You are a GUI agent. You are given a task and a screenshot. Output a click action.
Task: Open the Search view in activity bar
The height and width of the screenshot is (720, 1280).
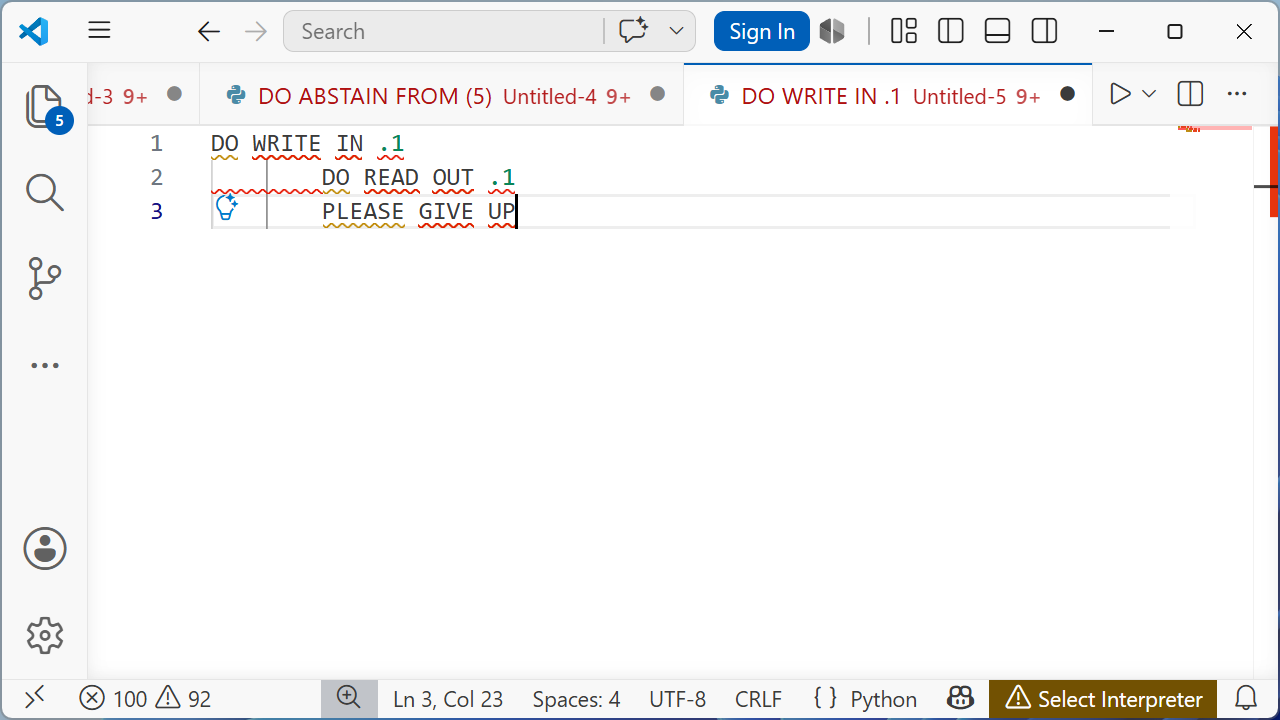click(x=45, y=192)
